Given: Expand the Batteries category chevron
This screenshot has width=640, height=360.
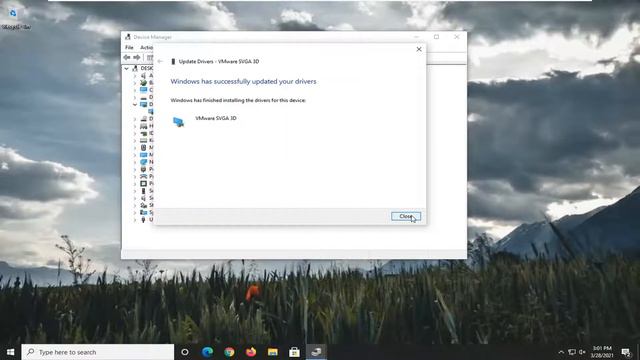Looking at the screenshot, I should [135, 82].
